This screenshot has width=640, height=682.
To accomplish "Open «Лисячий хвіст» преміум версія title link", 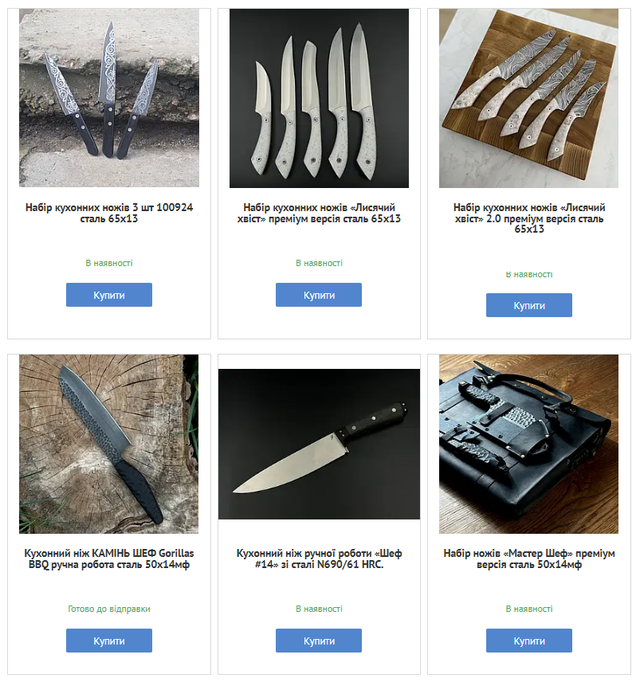I will click(x=319, y=213).
